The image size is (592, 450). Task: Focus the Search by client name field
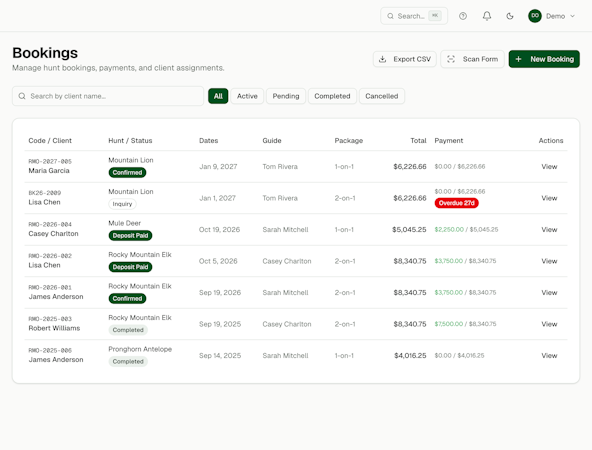coord(108,96)
